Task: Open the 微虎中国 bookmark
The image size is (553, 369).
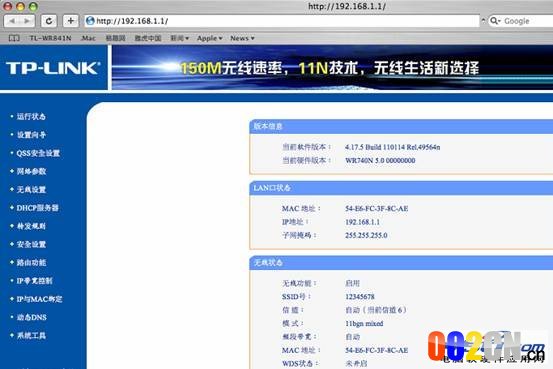Action: coord(148,38)
